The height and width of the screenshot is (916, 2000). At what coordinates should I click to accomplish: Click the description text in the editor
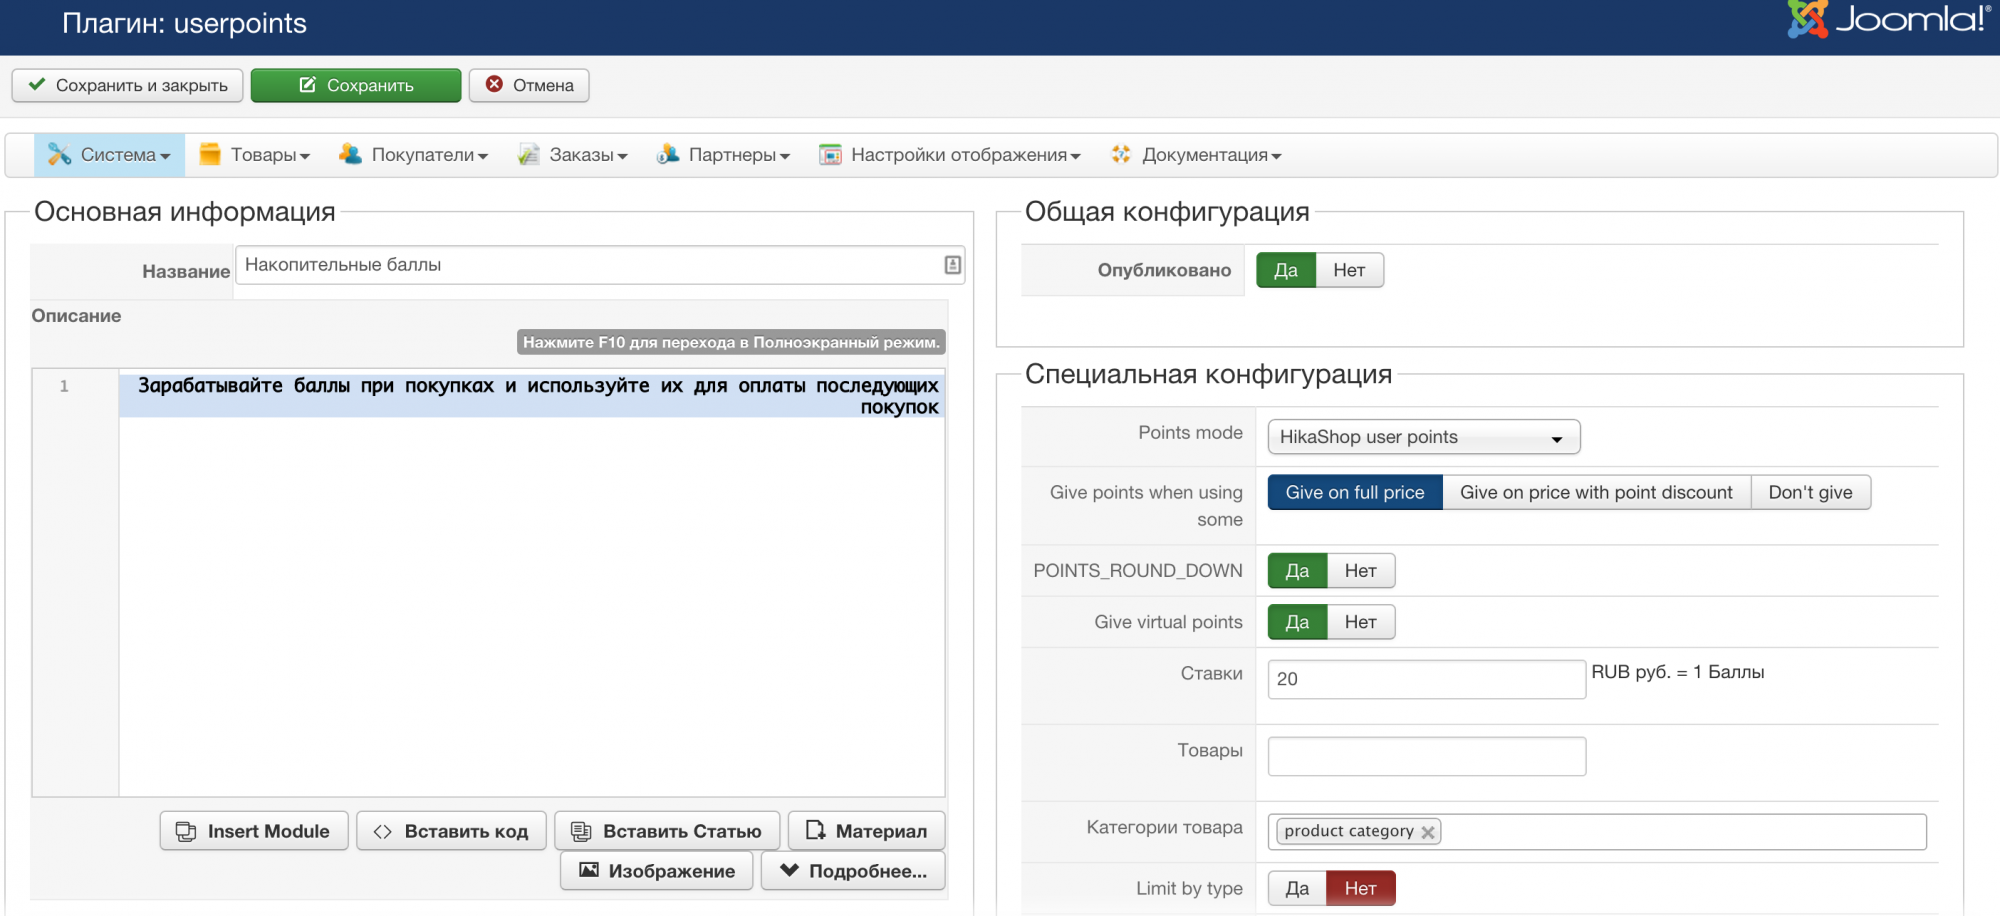click(x=538, y=396)
